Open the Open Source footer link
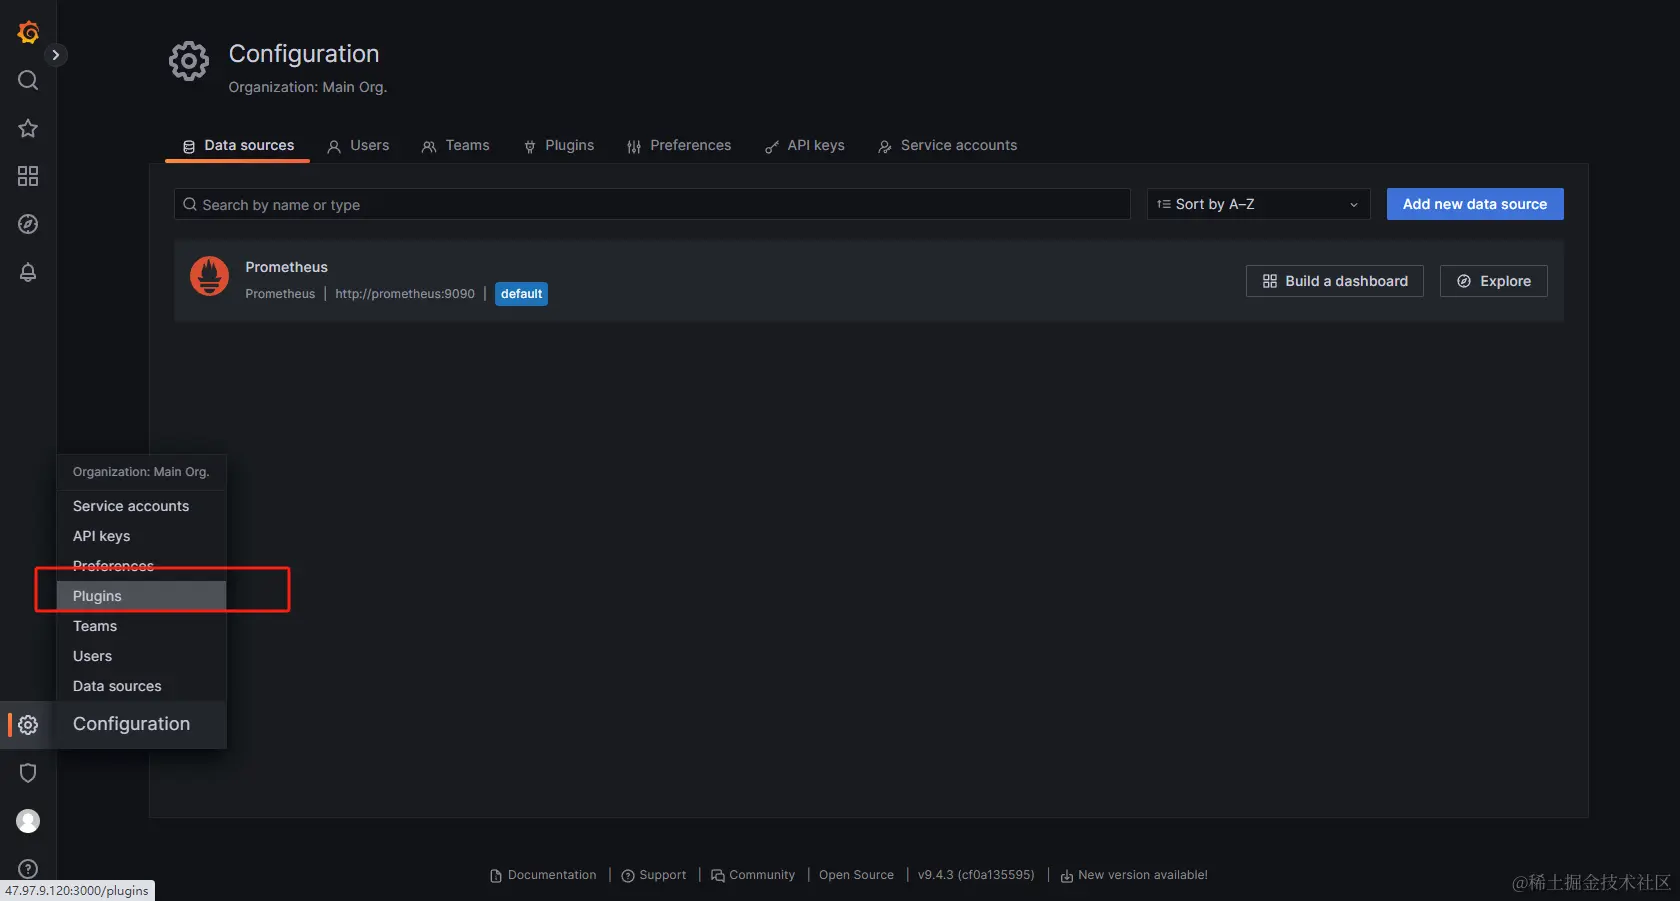 point(856,875)
